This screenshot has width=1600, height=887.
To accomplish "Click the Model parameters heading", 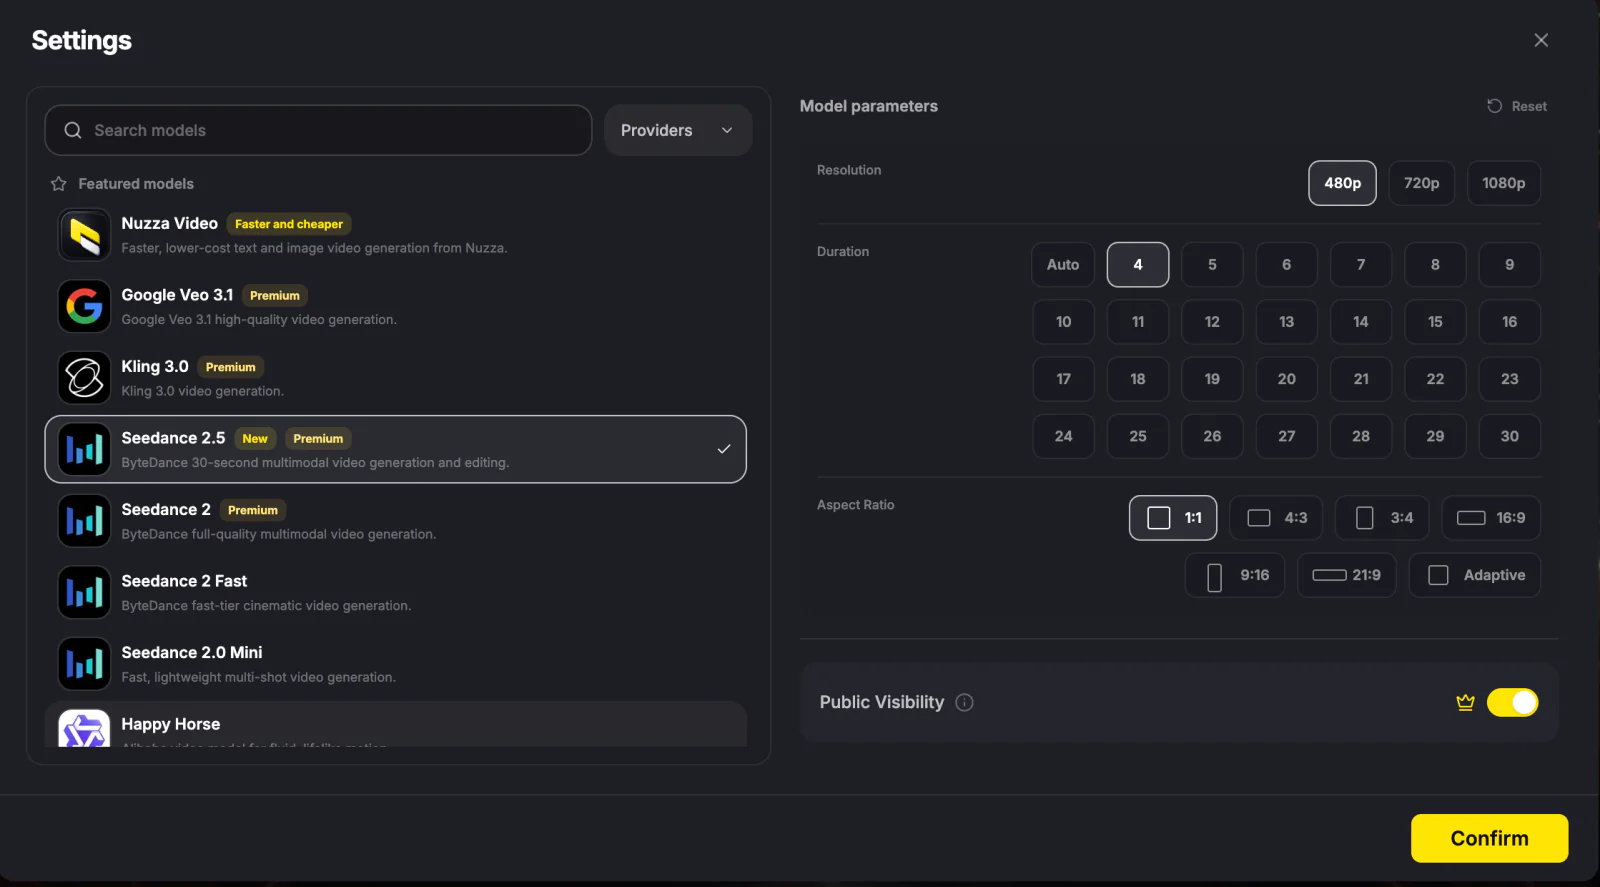I will tap(869, 106).
